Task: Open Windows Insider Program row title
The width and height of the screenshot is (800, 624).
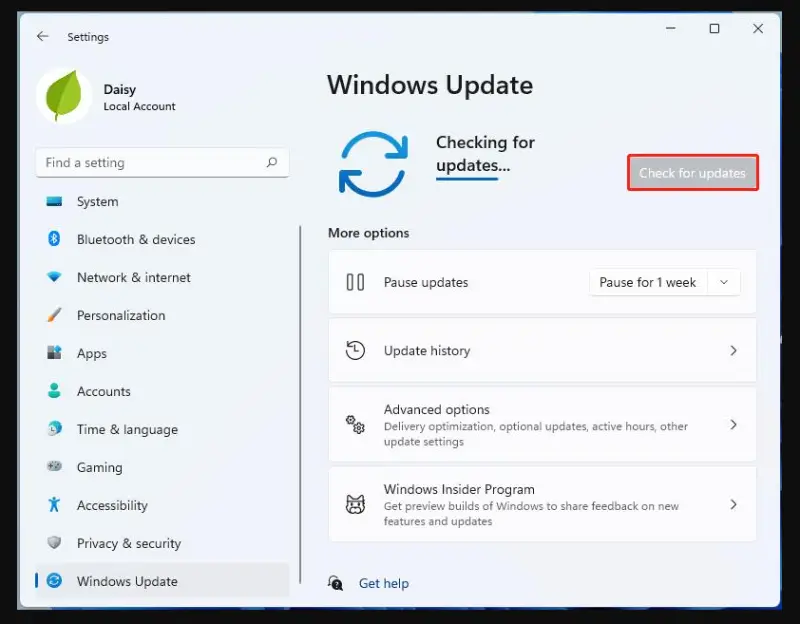Action: [459, 489]
